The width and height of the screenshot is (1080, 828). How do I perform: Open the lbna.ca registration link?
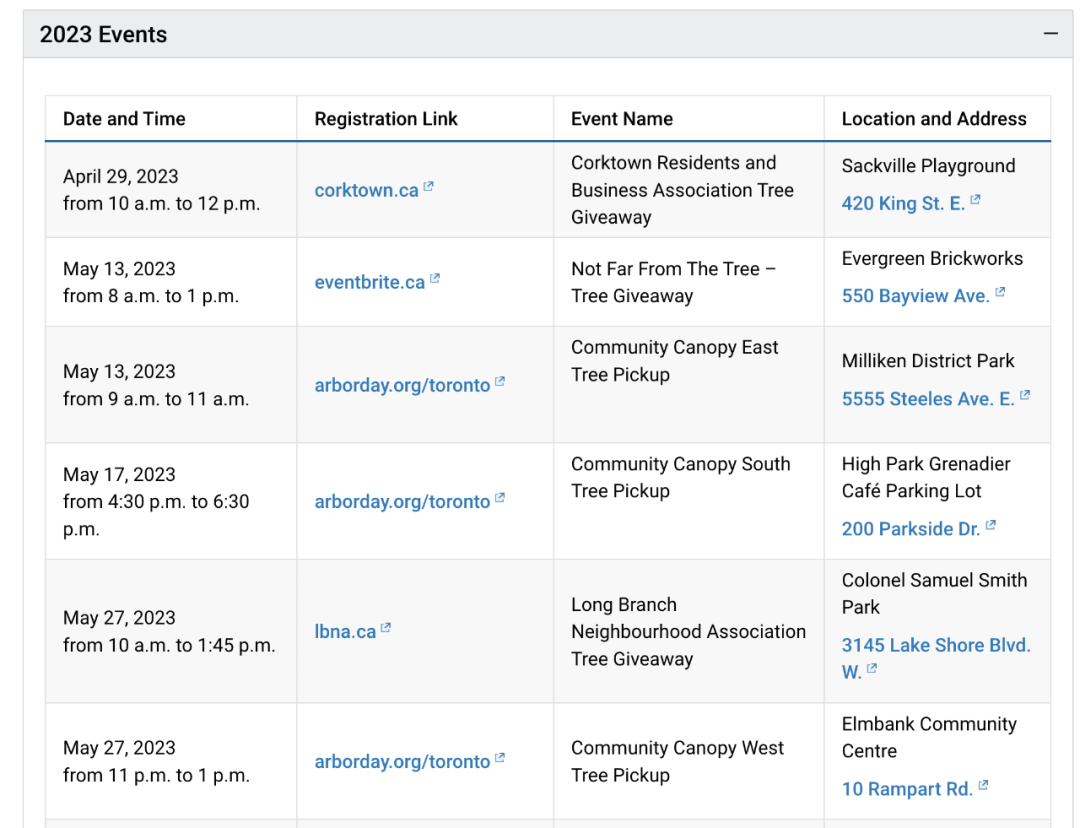point(345,632)
